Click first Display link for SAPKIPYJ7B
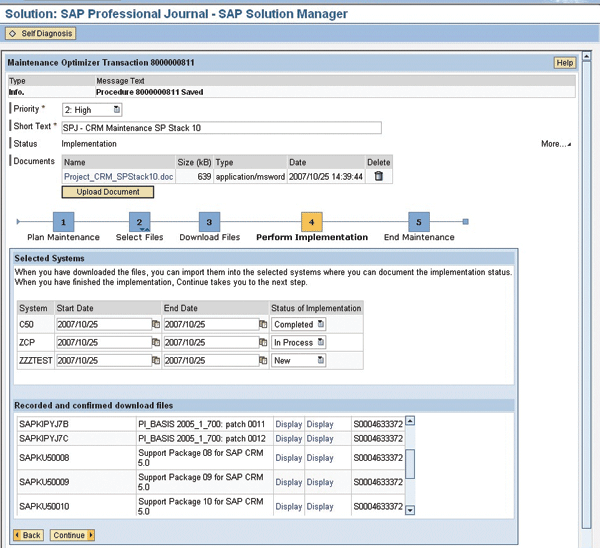Screen dimensions: 600x548 (289, 424)
